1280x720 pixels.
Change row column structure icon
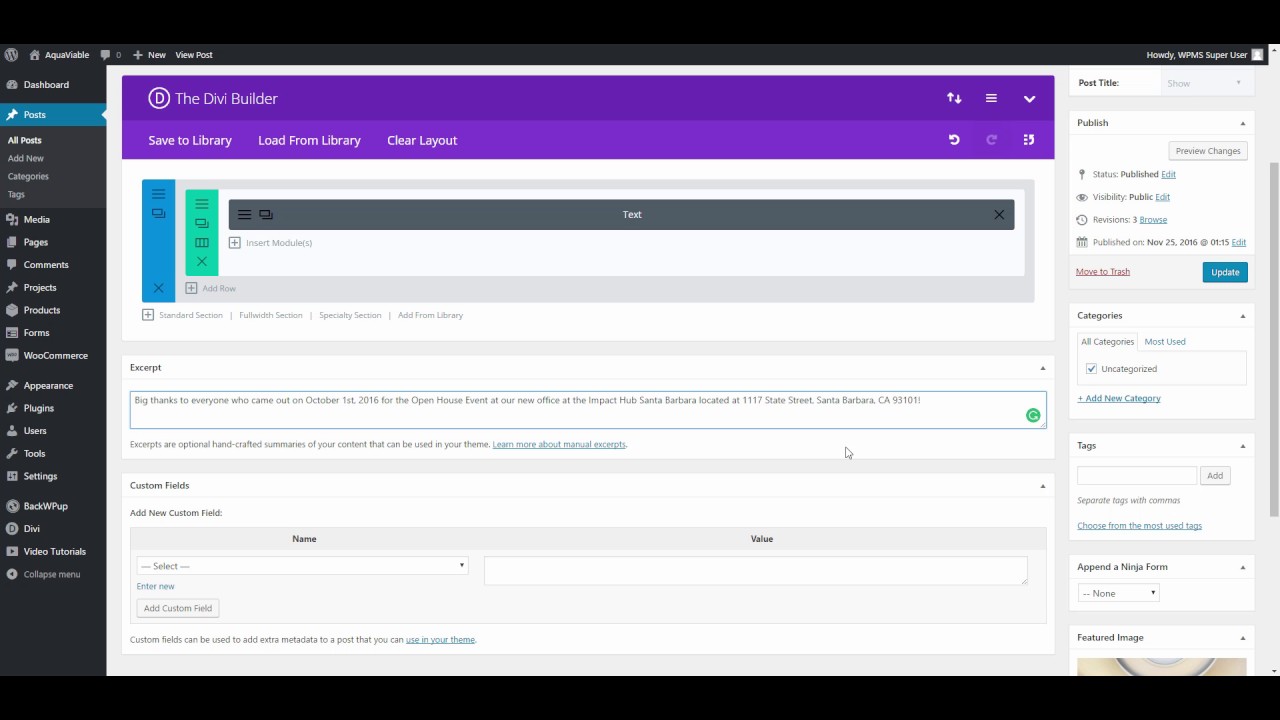pos(202,242)
